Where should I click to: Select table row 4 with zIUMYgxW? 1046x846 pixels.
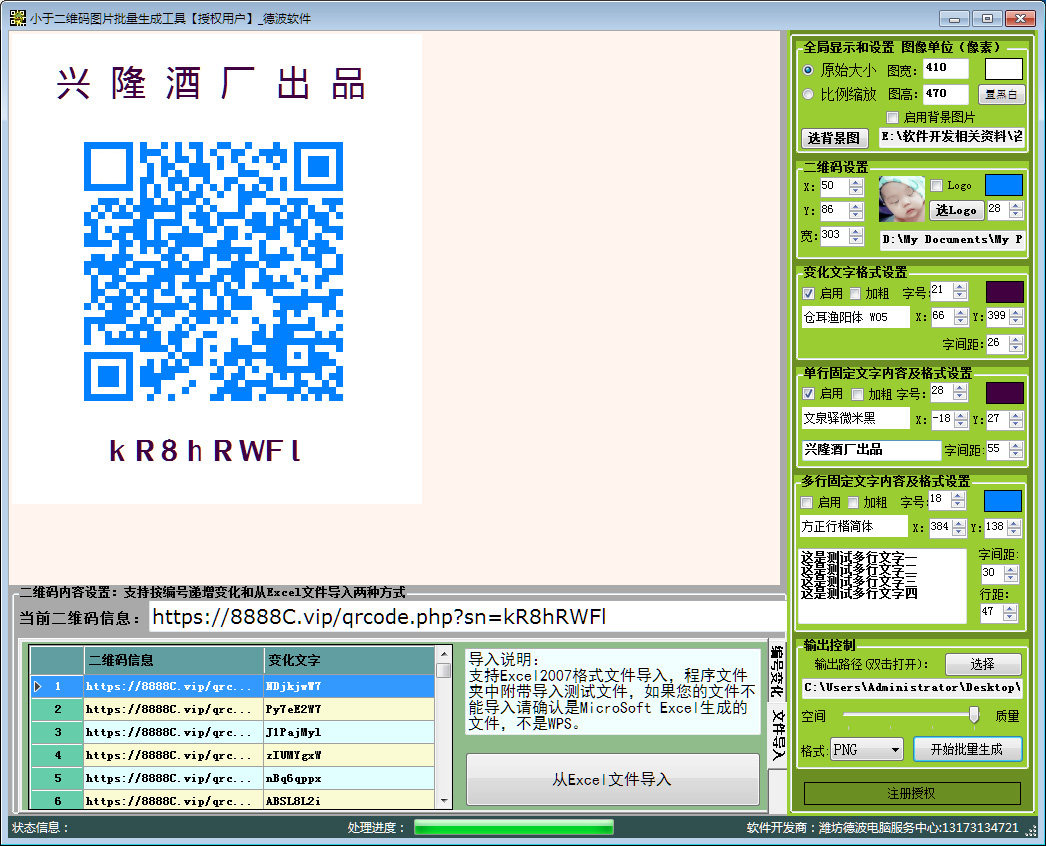click(x=233, y=755)
